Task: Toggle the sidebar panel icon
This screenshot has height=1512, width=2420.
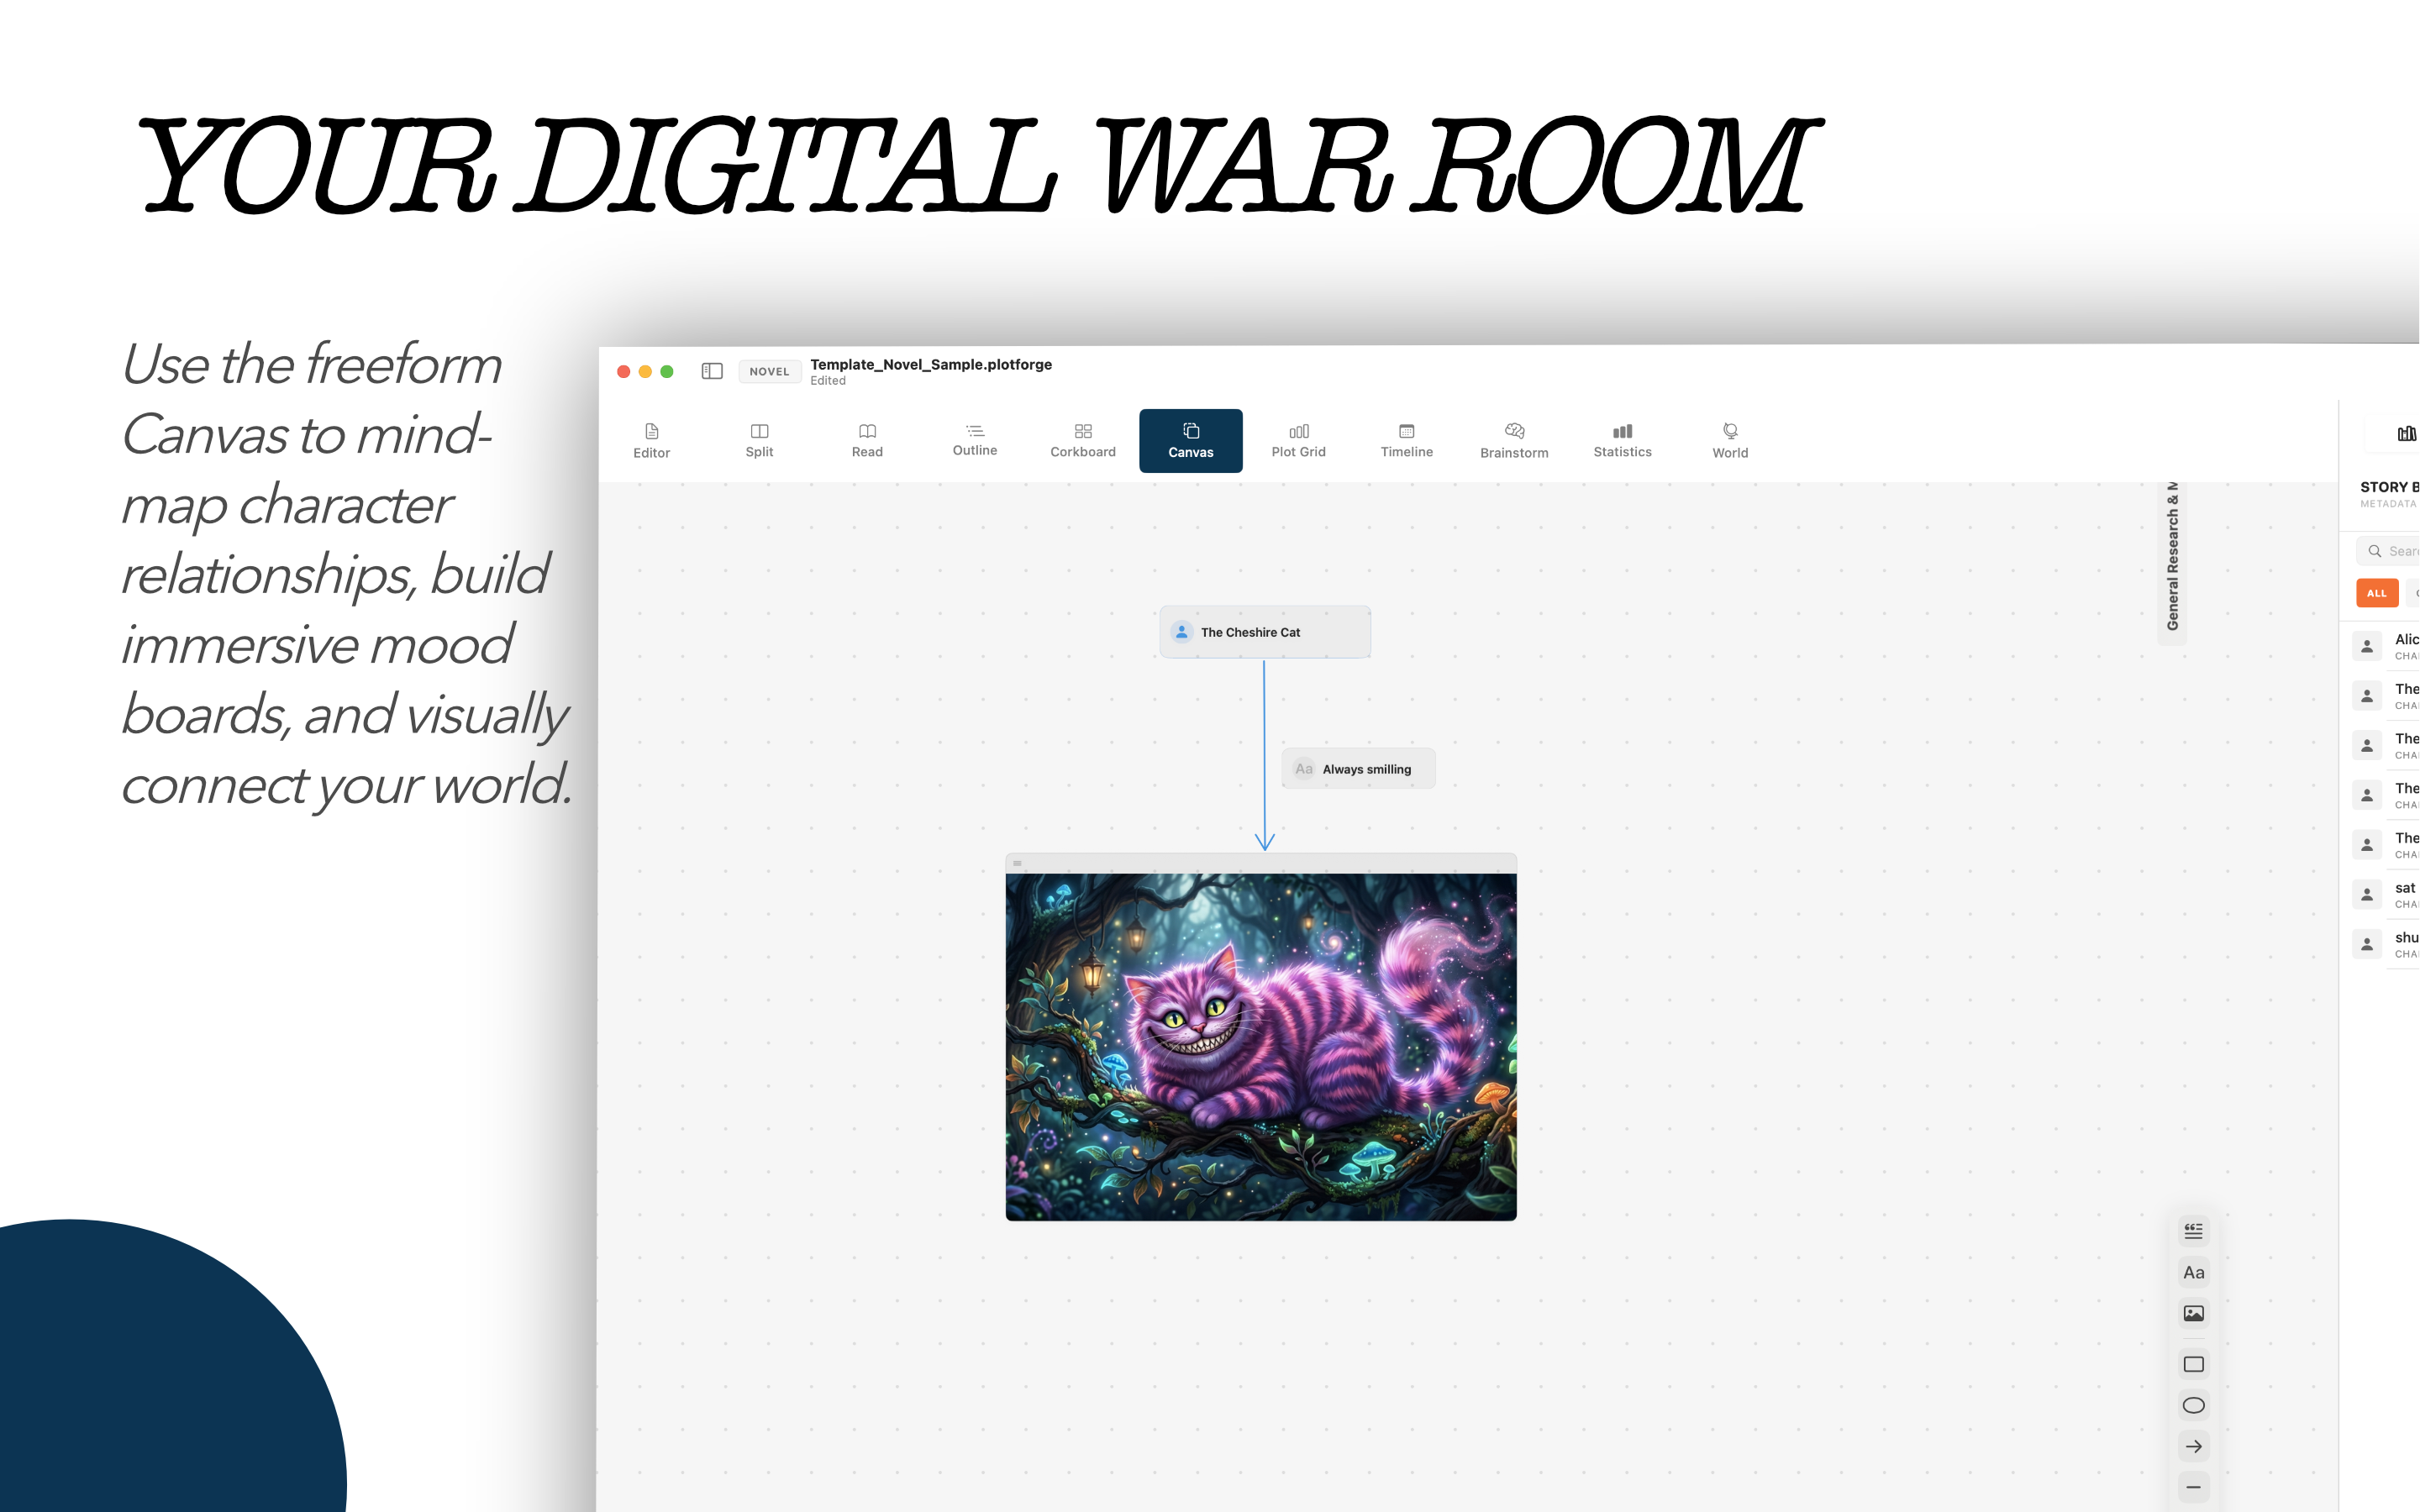Action: pos(712,371)
